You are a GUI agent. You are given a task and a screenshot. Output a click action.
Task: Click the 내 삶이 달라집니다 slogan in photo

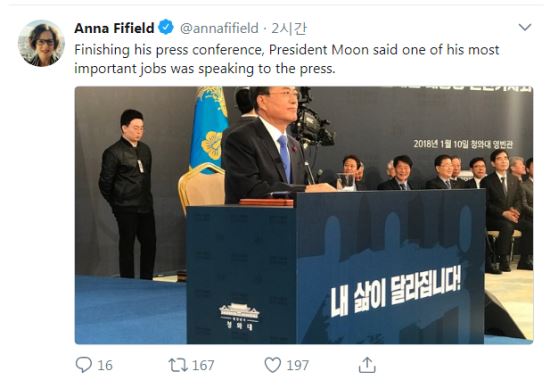click(x=396, y=290)
